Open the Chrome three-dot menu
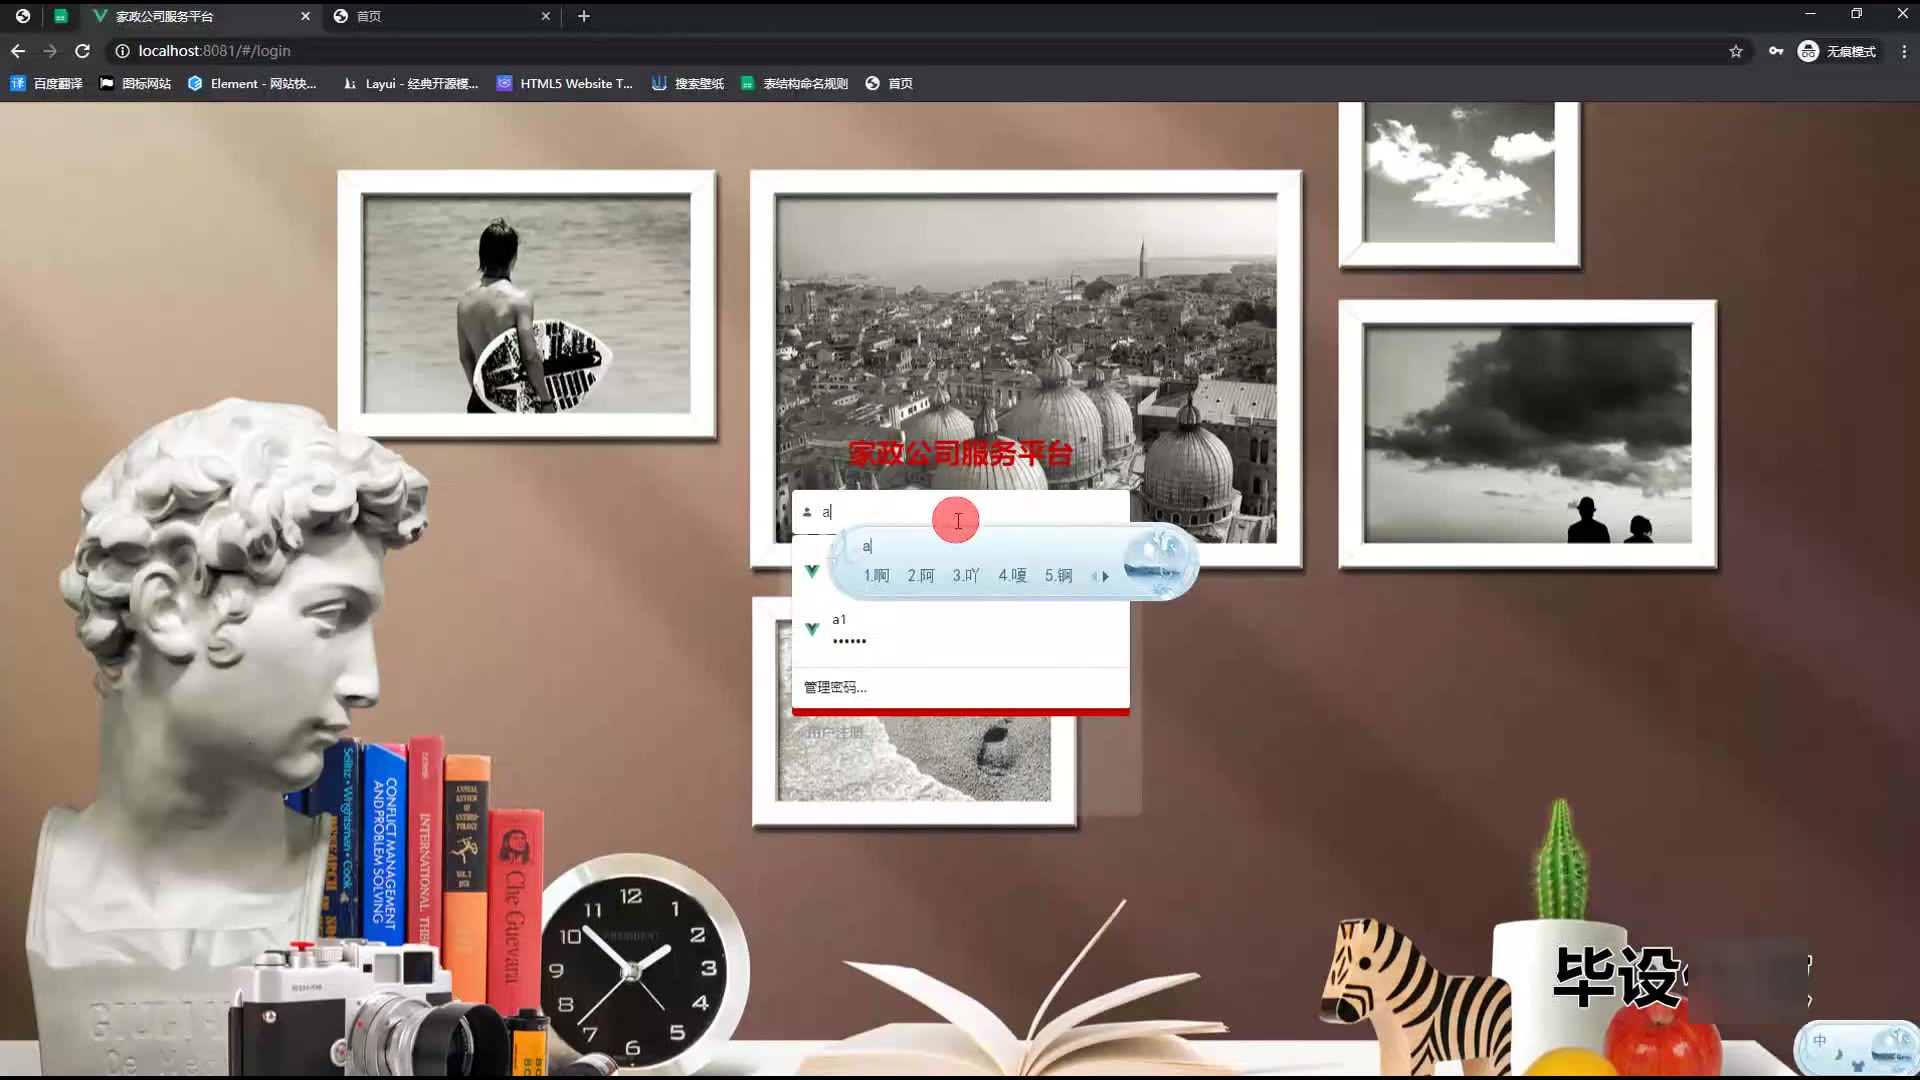1920x1080 pixels. [x=1903, y=51]
